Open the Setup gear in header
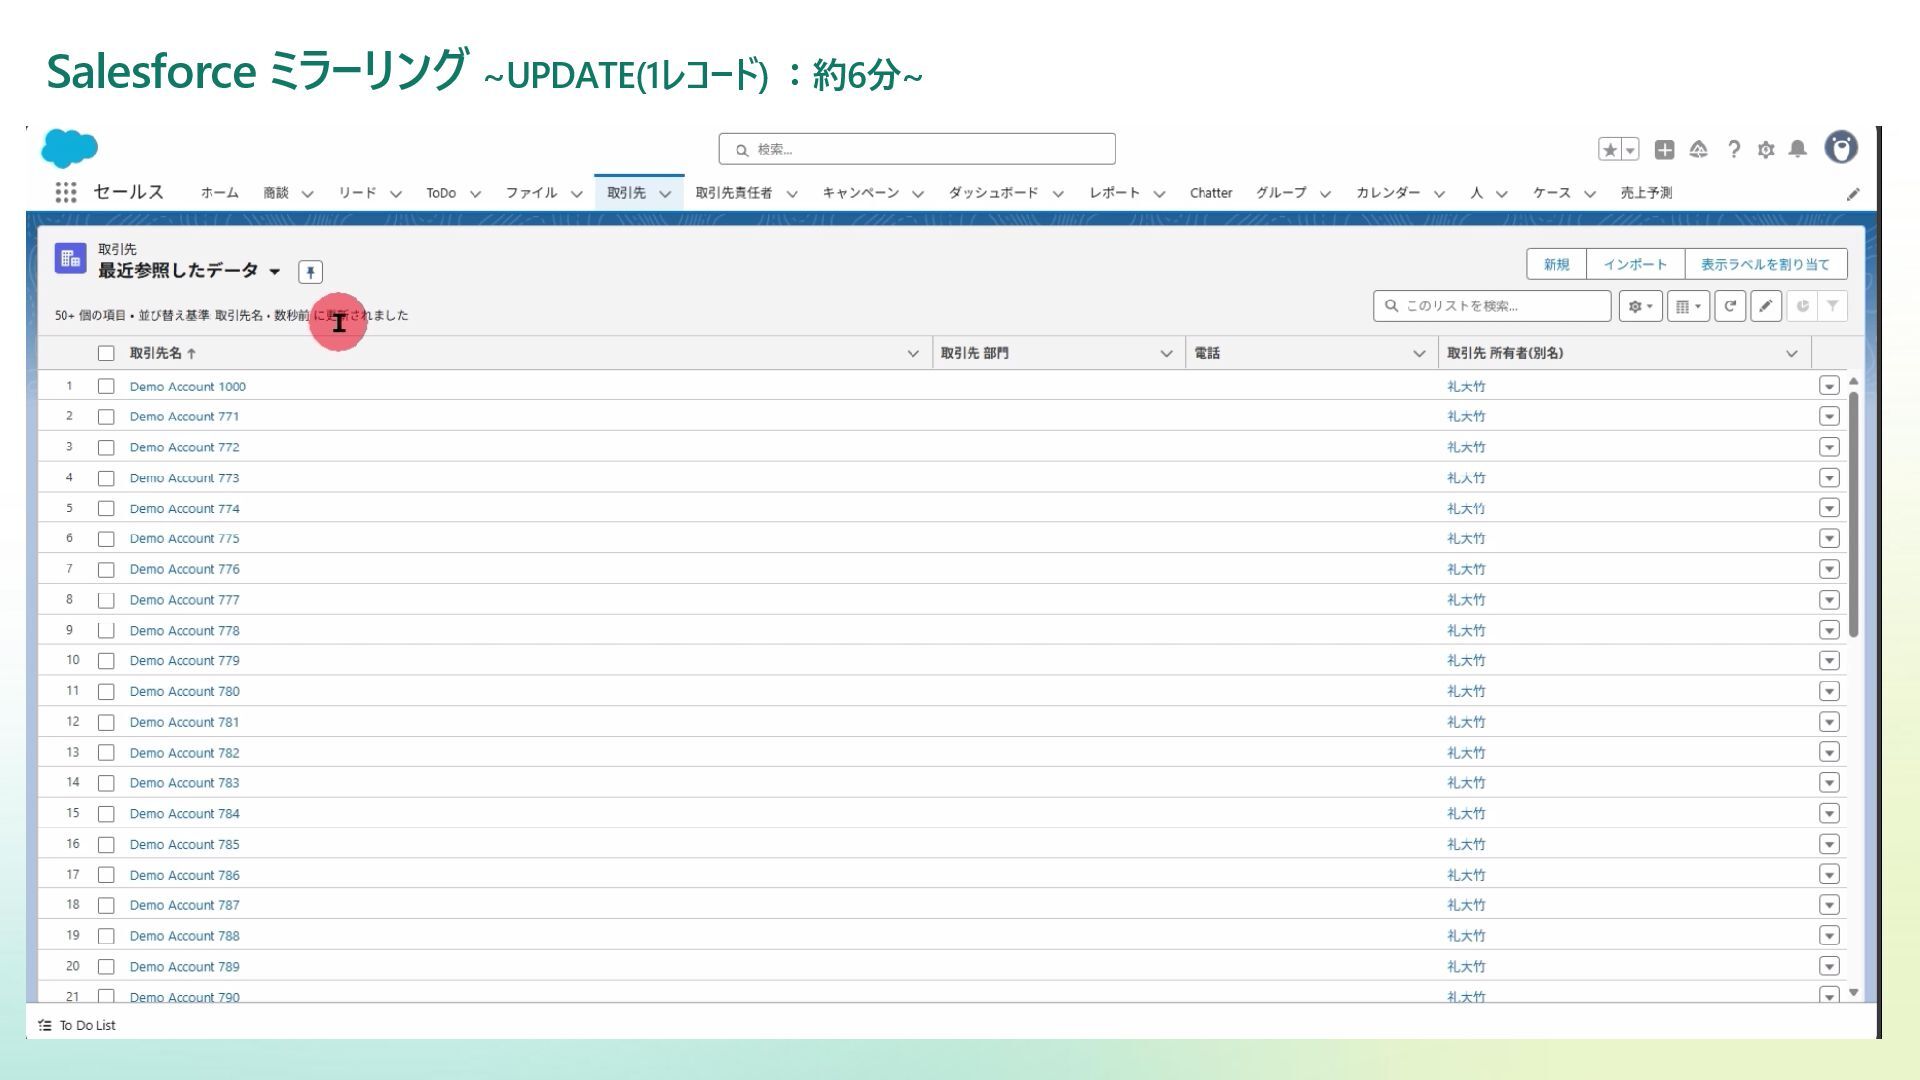1920x1080 pixels. (x=1766, y=149)
